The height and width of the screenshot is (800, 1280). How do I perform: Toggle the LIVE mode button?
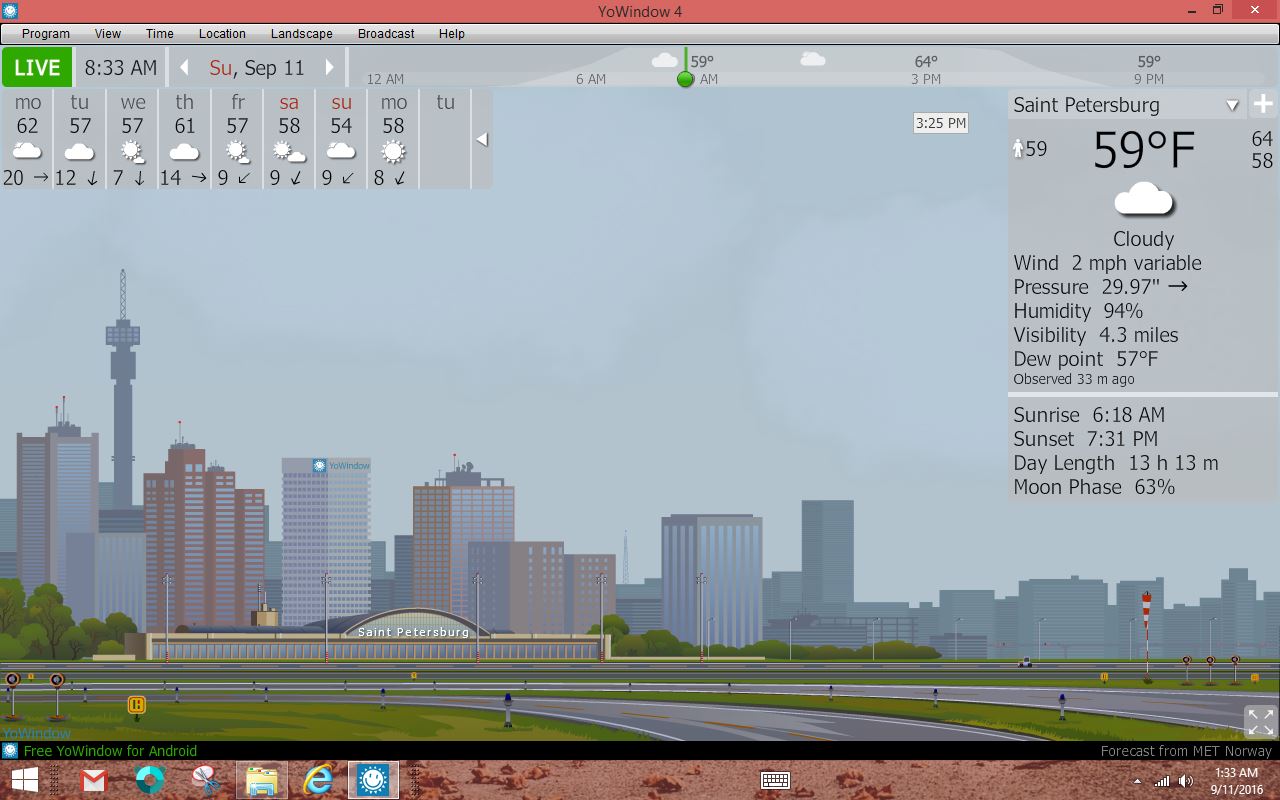point(37,68)
